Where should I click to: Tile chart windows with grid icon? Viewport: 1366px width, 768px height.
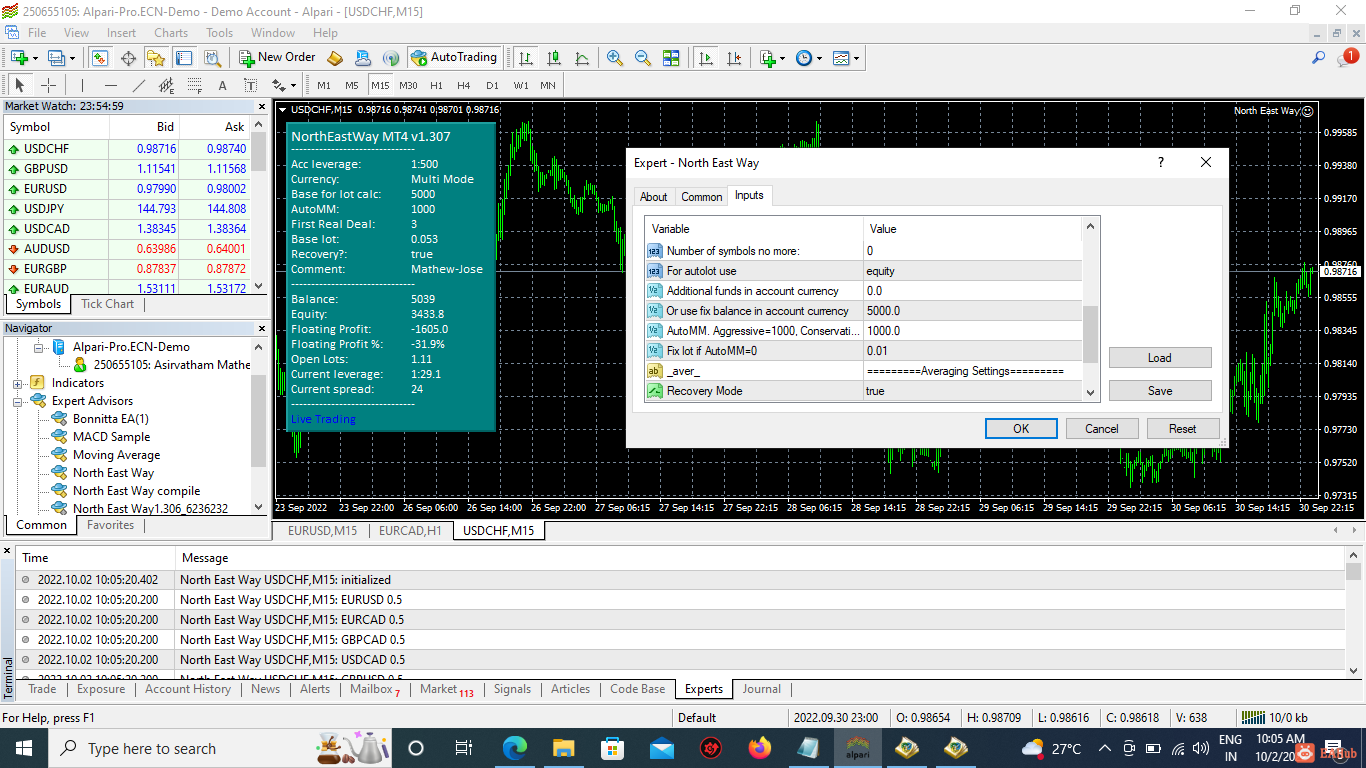(x=671, y=58)
